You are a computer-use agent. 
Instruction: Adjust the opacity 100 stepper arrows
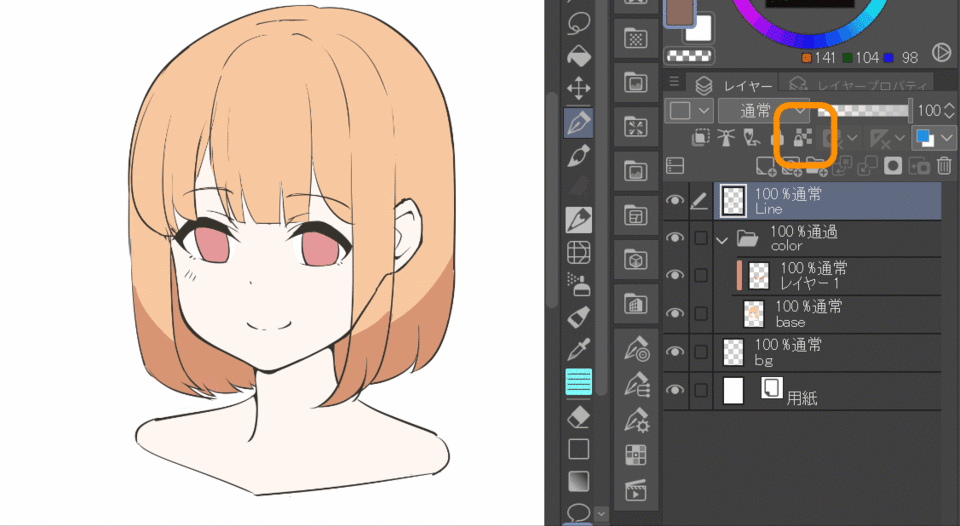(x=949, y=111)
